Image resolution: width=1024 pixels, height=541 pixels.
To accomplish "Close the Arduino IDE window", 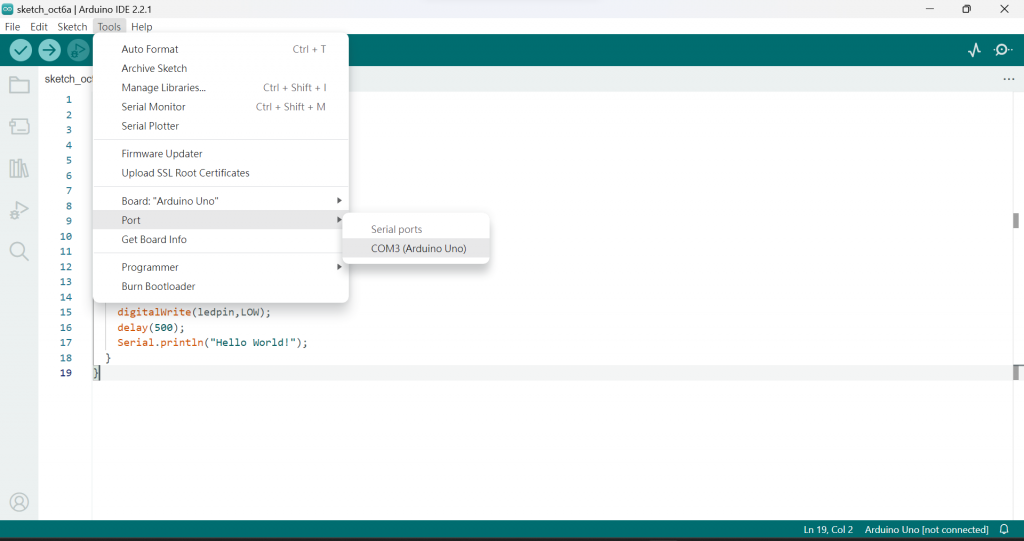I will point(1004,9).
